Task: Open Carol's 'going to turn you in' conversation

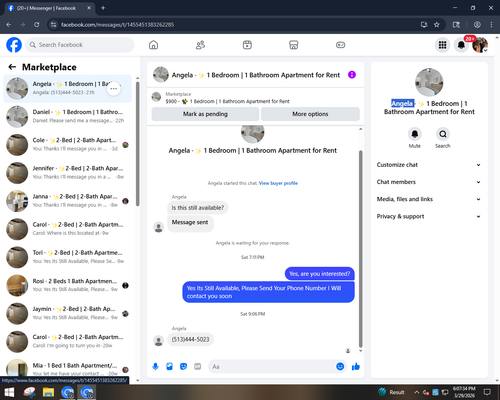Action: (67, 342)
